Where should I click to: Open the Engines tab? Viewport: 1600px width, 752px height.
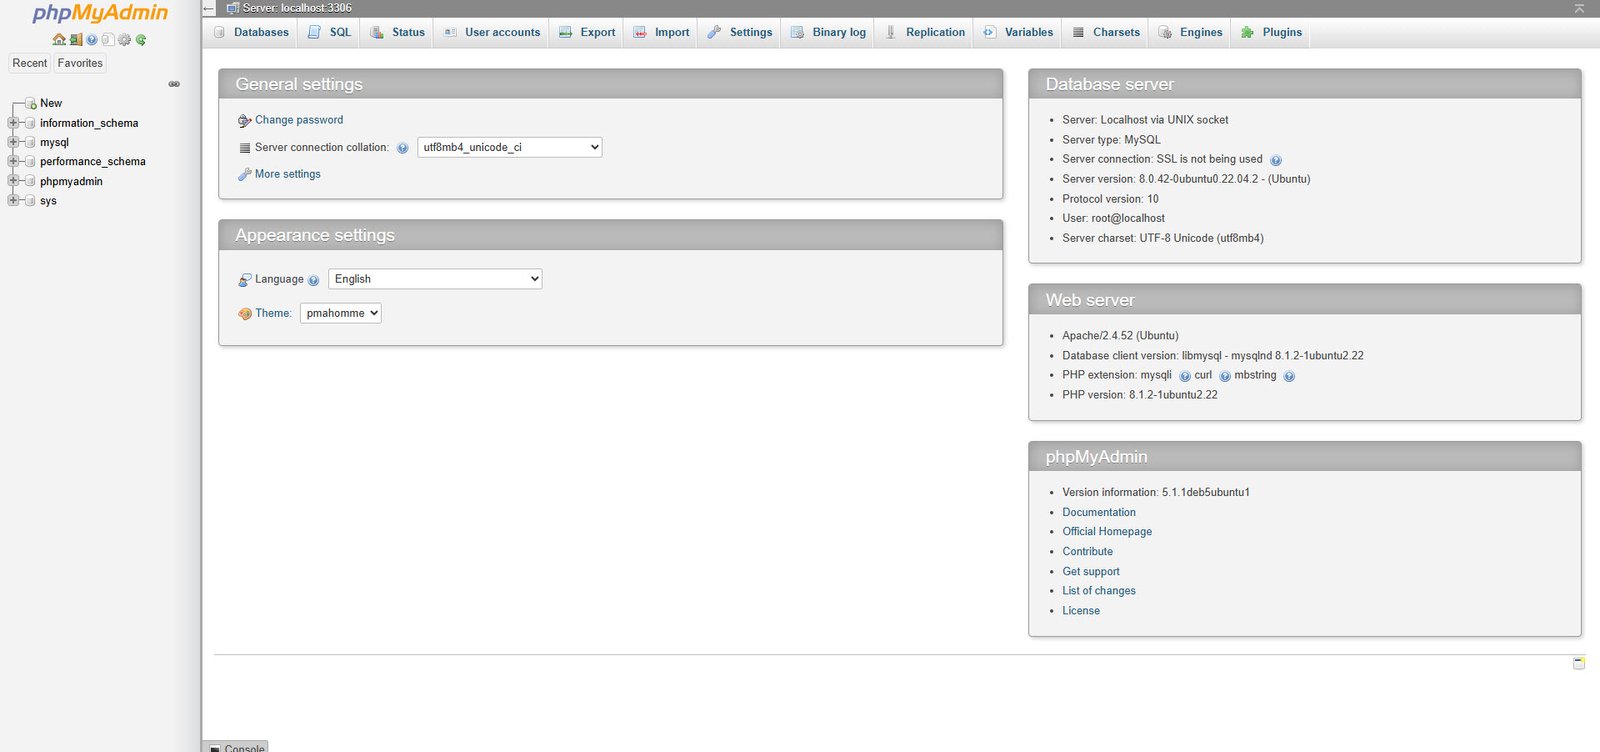[x=1190, y=32]
